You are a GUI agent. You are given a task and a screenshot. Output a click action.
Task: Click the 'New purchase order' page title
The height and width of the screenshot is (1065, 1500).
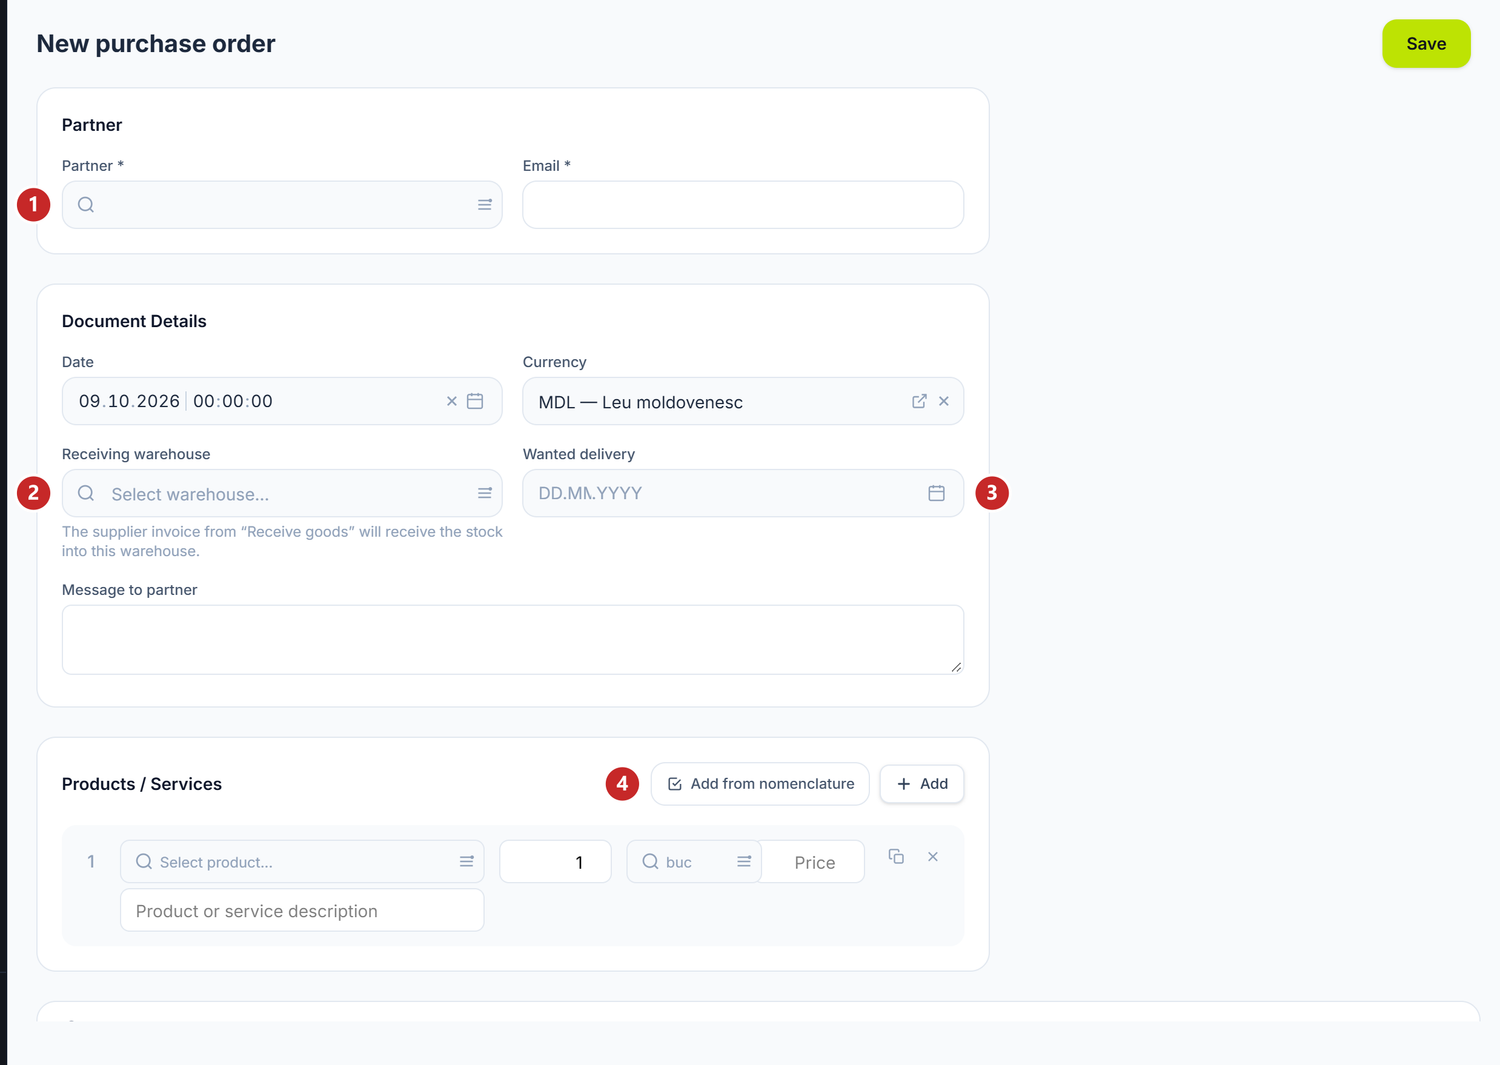[x=156, y=44]
